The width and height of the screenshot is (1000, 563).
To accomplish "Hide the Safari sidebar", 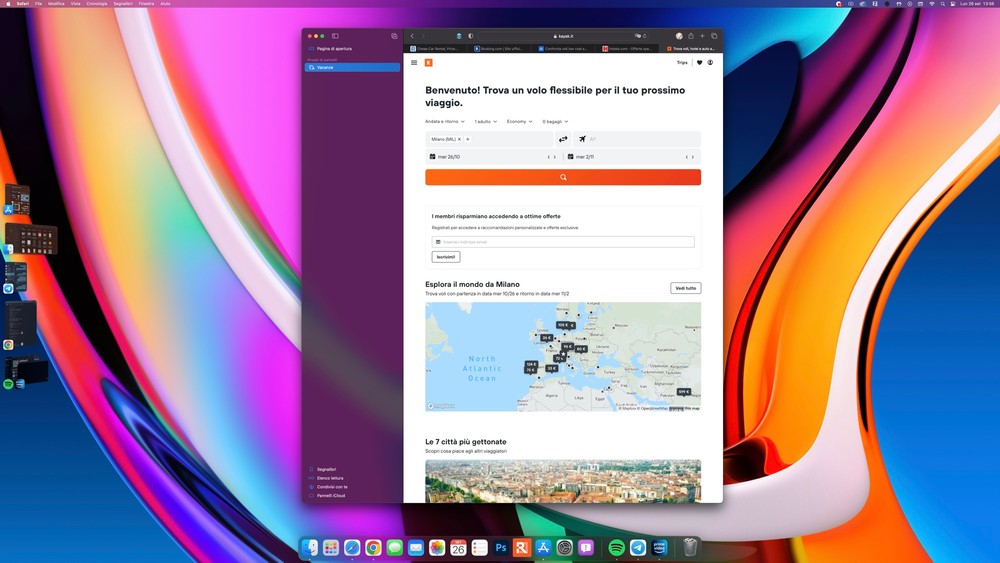I will (335, 36).
